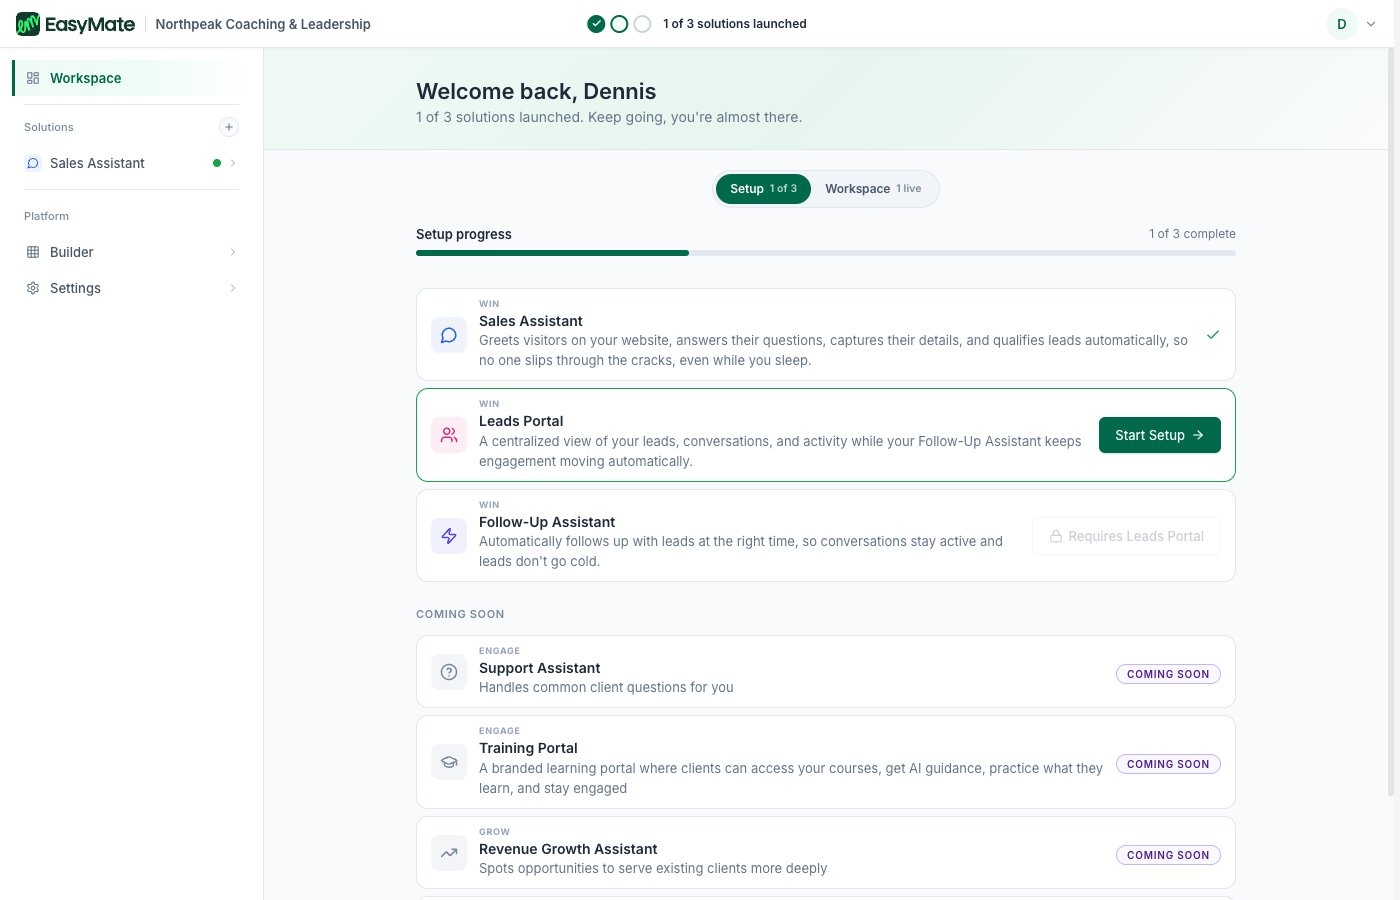Switch to the Workspace tab
The image size is (1400, 900).
873,189
